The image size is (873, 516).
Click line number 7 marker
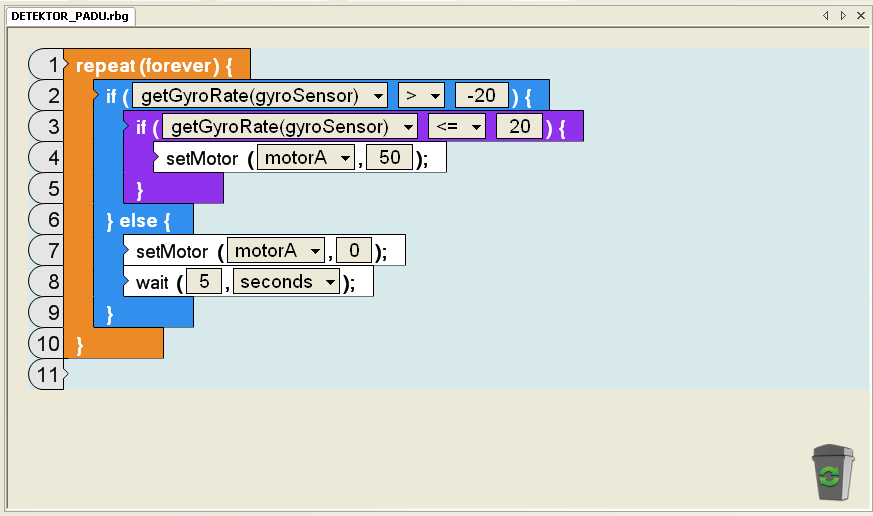[48, 251]
